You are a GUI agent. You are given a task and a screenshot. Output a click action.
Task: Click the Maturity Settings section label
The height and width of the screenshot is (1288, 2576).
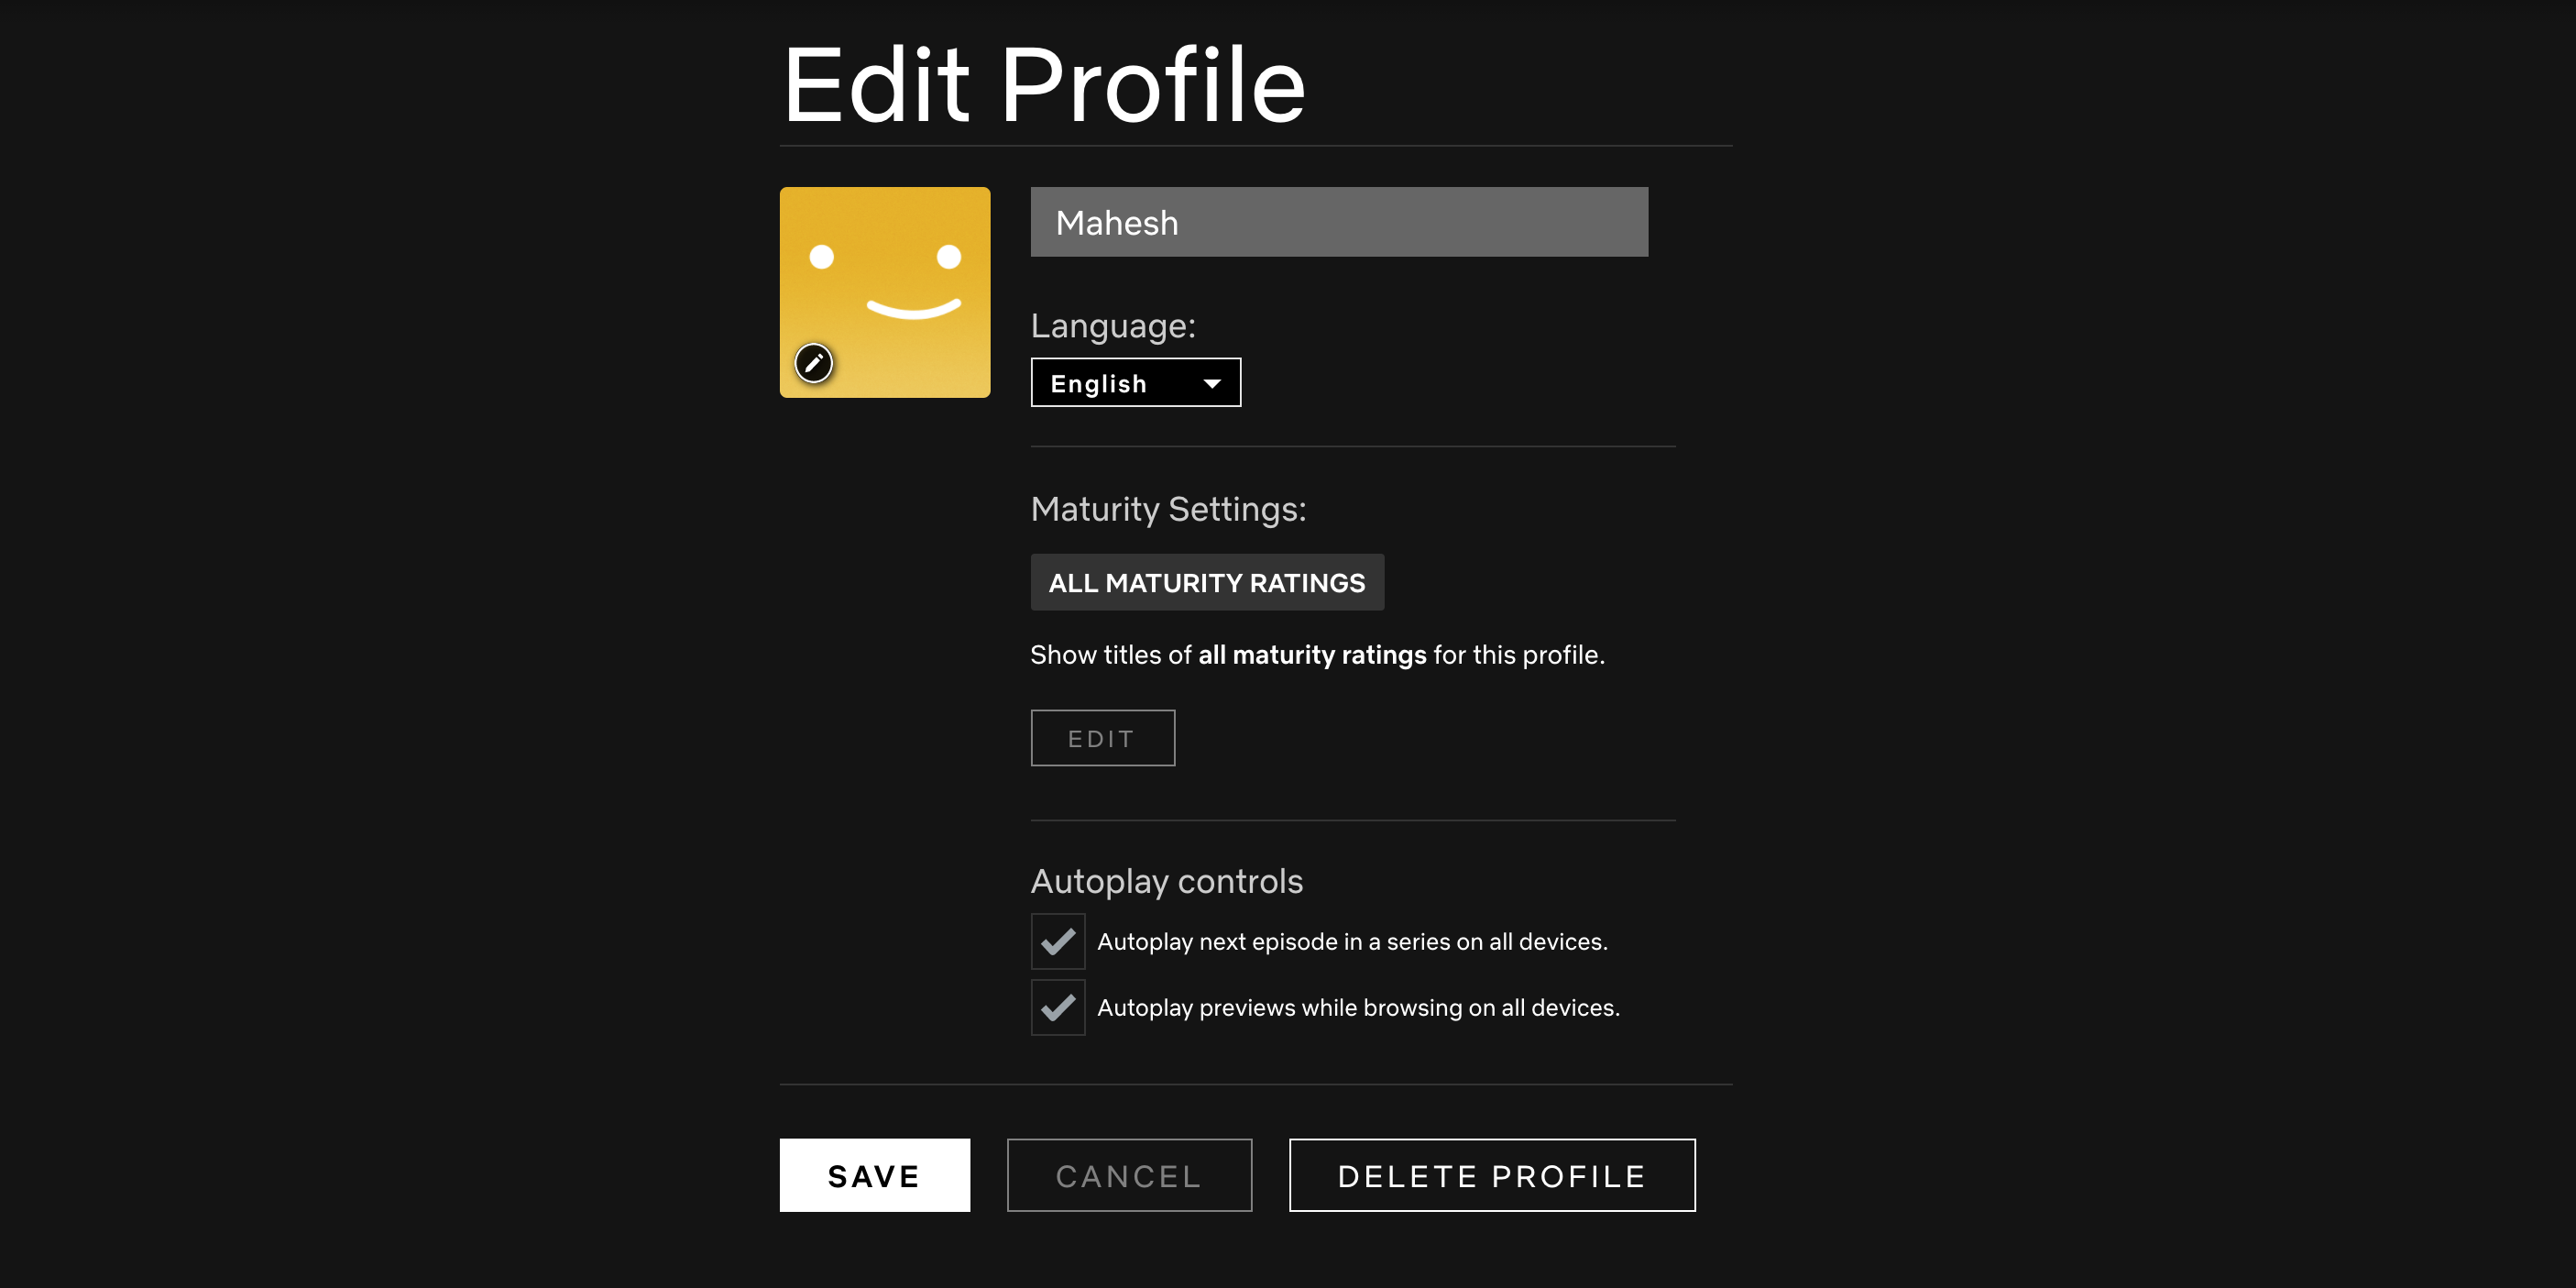1167,508
